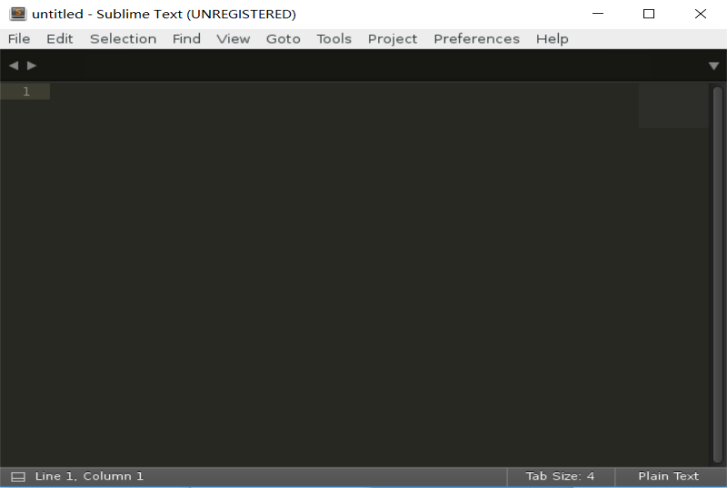Open the Goto menu
The width and height of the screenshot is (728, 488).
click(283, 39)
